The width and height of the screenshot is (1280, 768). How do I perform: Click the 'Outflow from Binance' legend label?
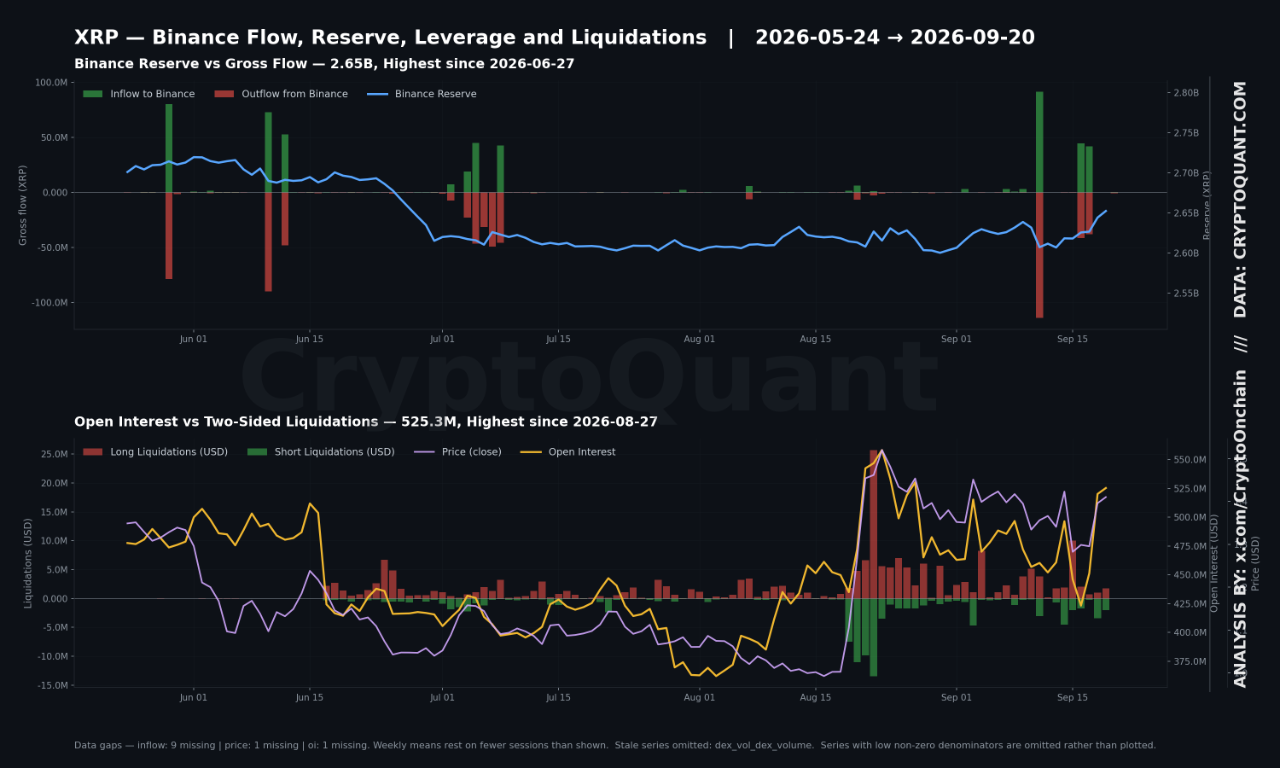pyautogui.click(x=295, y=94)
